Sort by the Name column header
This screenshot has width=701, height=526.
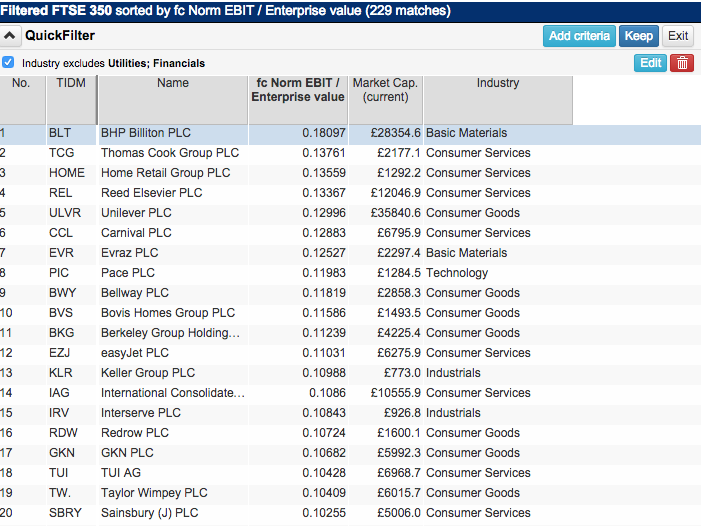tap(173, 100)
